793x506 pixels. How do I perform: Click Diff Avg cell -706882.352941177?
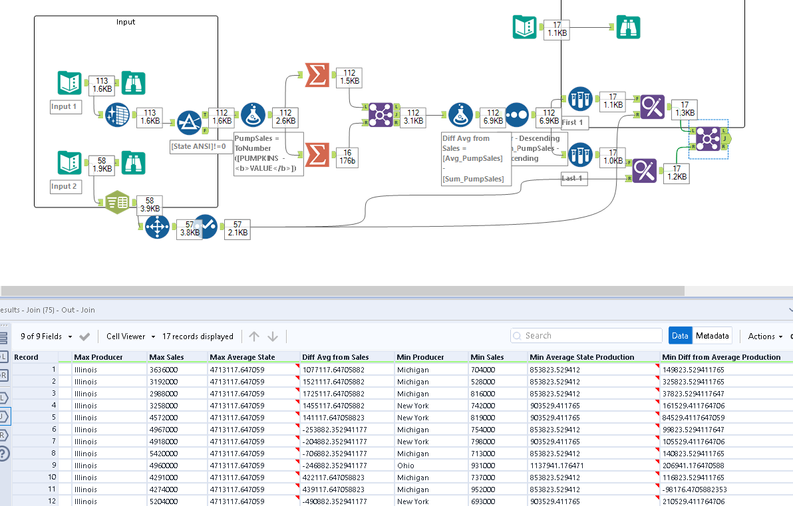pos(347,453)
